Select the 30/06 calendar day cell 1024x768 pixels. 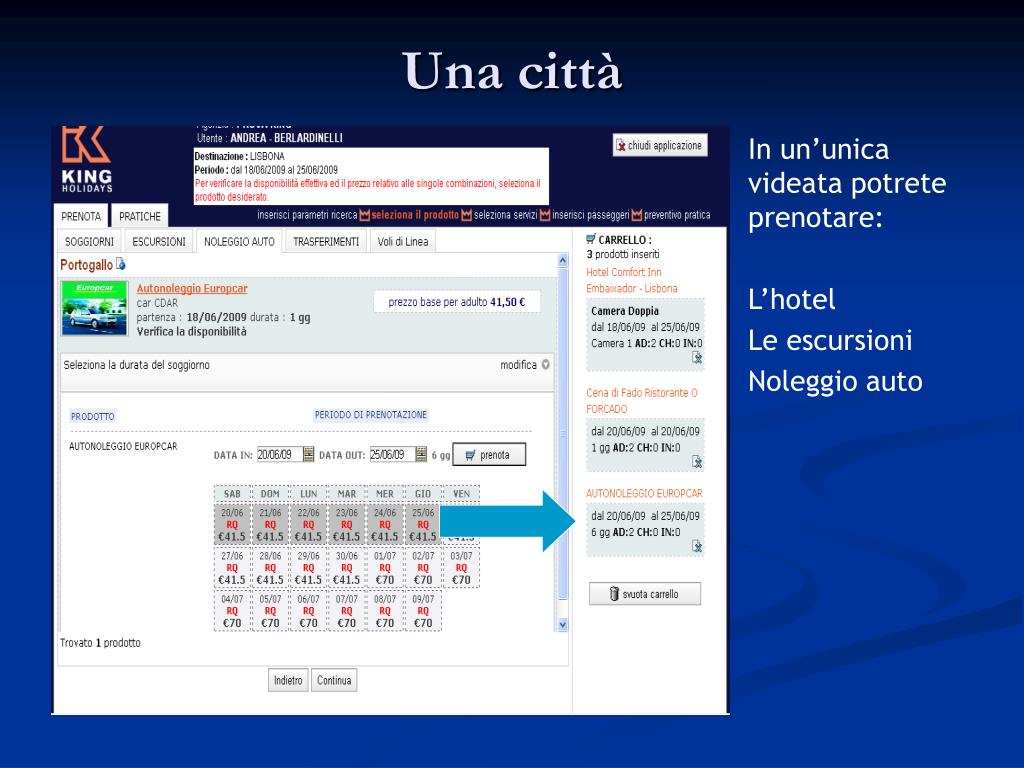pyautogui.click(x=346, y=568)
